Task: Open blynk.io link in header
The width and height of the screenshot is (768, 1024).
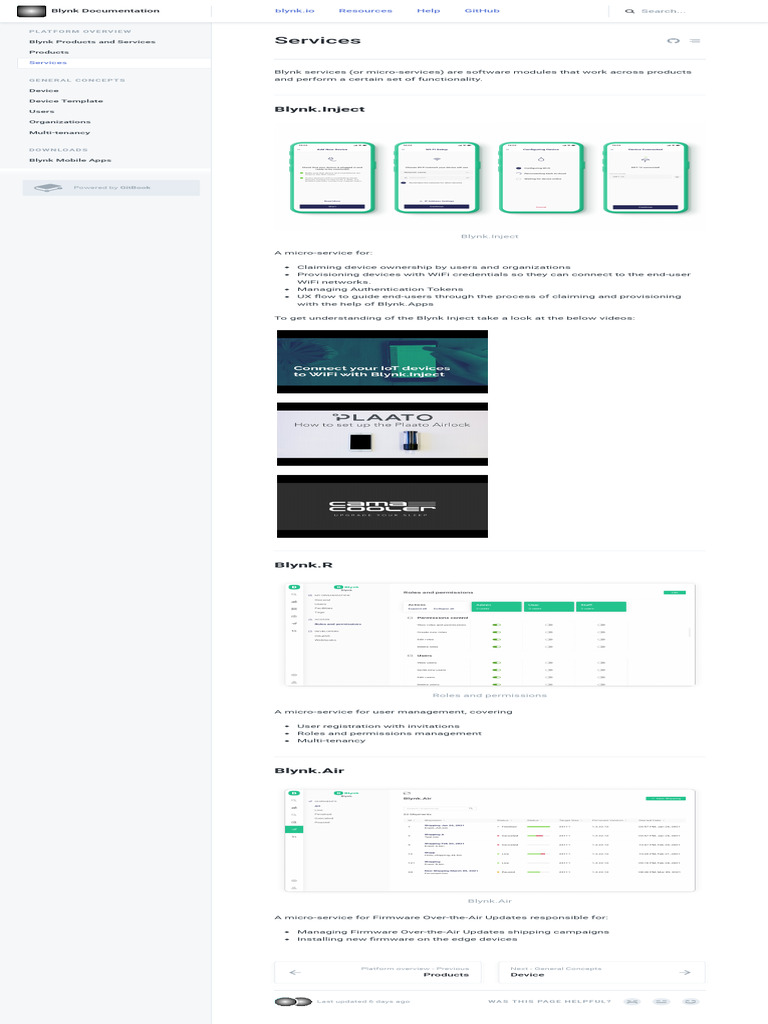Action: (295, 10)
